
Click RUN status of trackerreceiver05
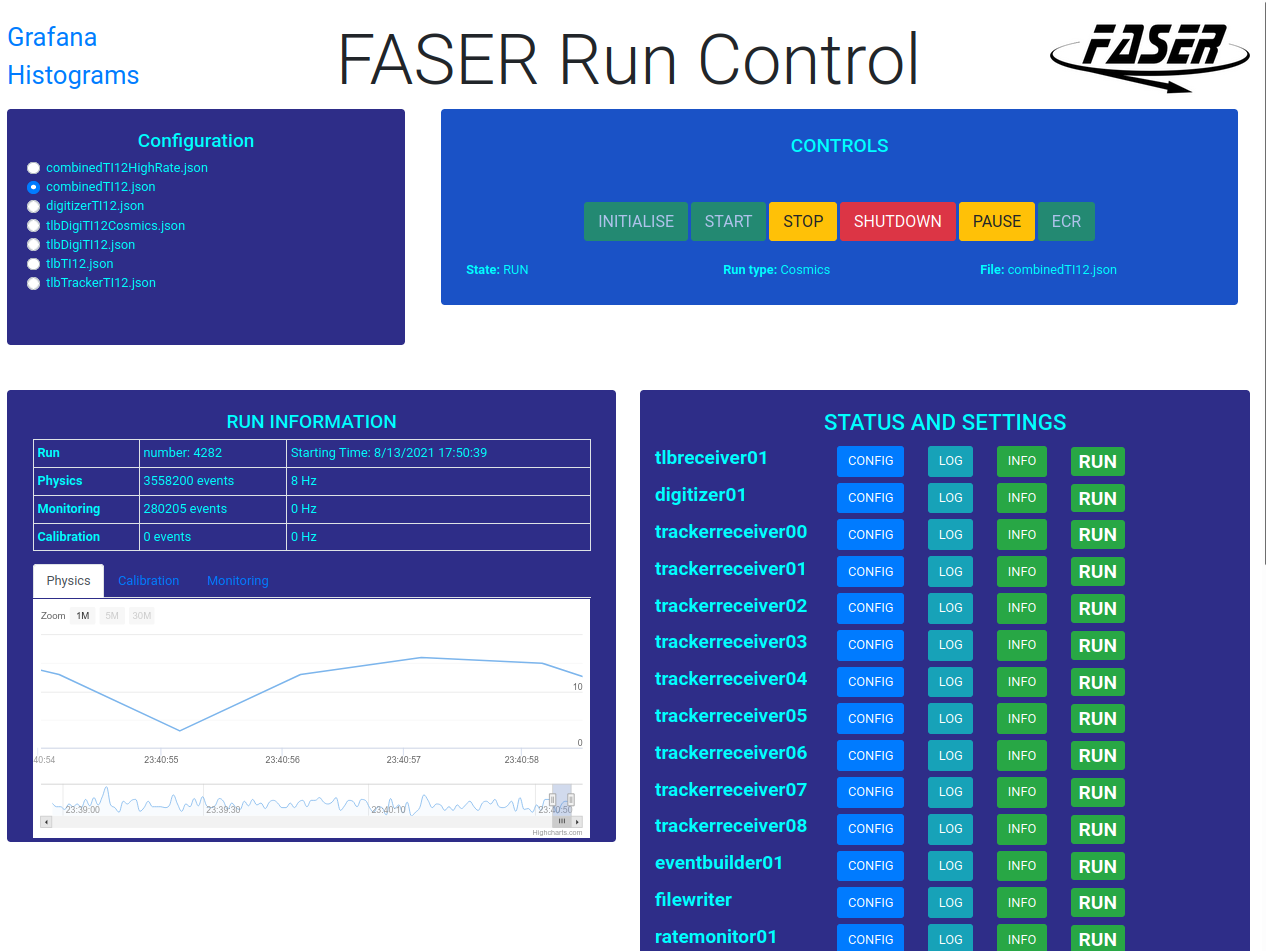[x=1098, y=719]
